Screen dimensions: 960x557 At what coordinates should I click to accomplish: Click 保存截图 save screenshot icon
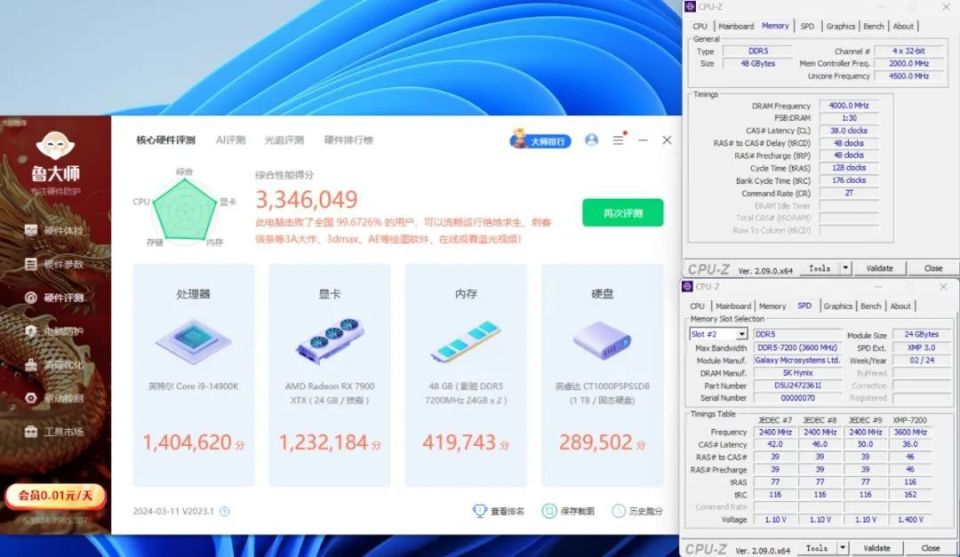[568, 510]
